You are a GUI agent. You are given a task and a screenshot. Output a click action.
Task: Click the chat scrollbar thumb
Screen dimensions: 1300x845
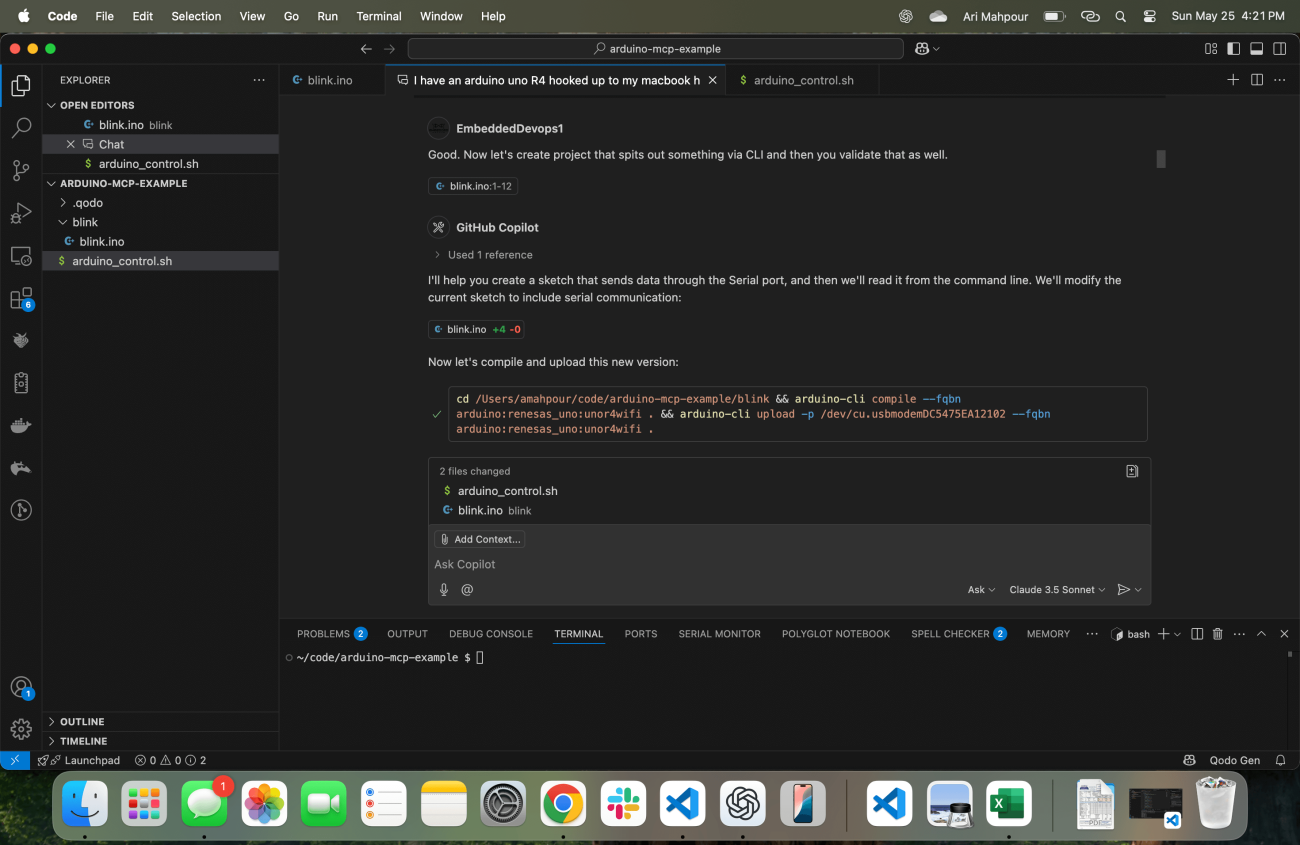1161,159
